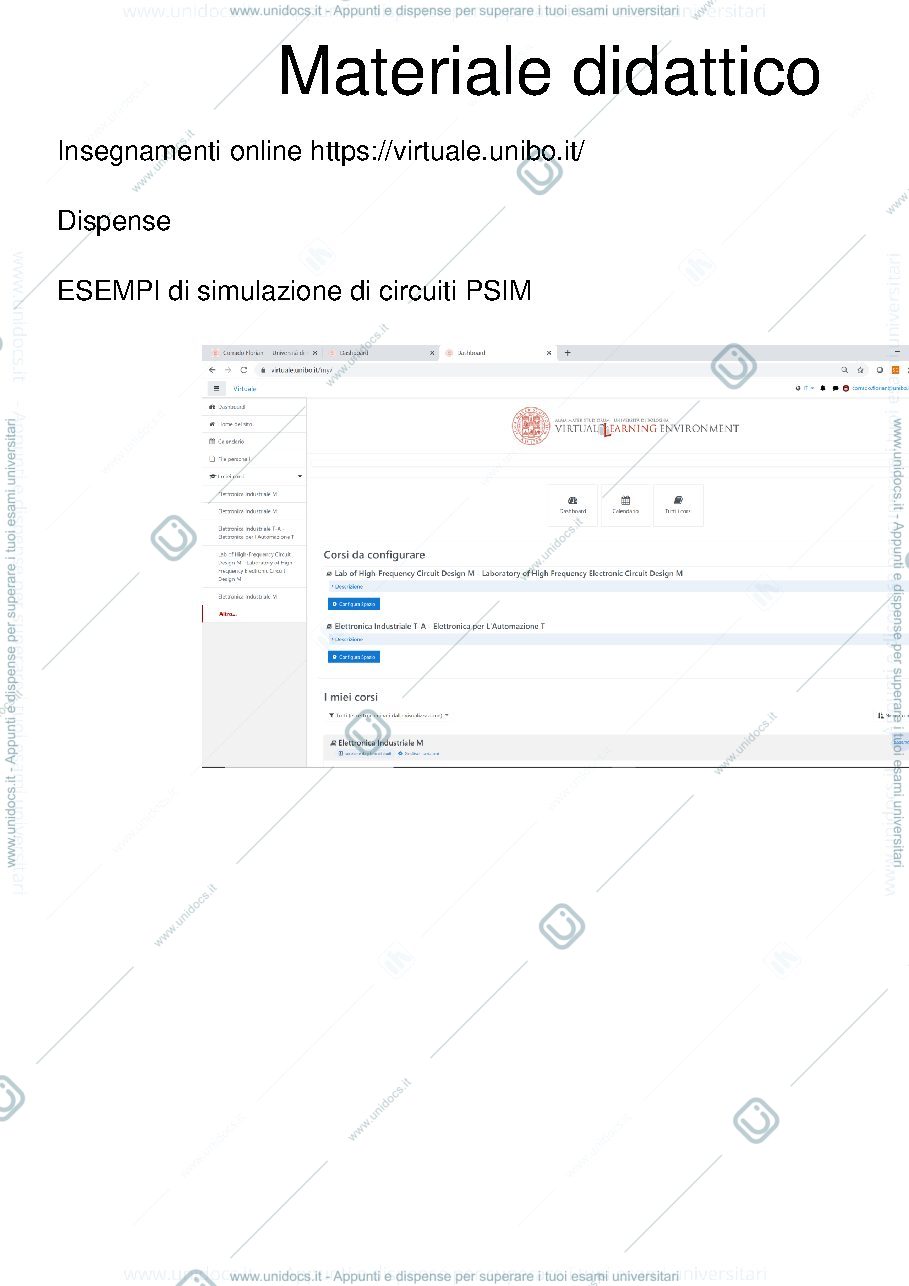909x1286 pixels.
Task: Click the Tutti i corsi shortcut card
Action: click(x=678, y=505)
